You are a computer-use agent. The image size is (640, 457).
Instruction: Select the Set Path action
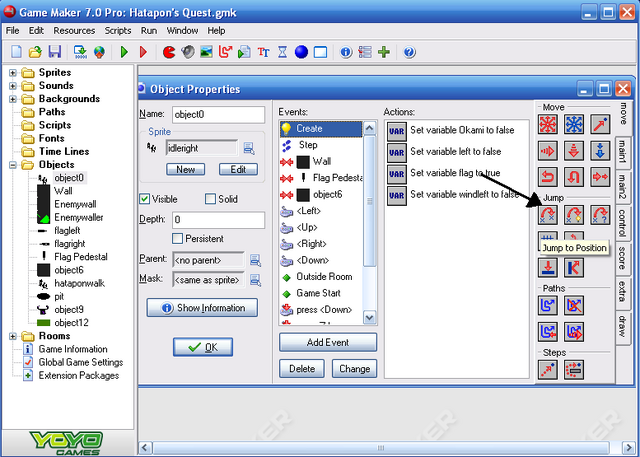[x=548, y=305]
